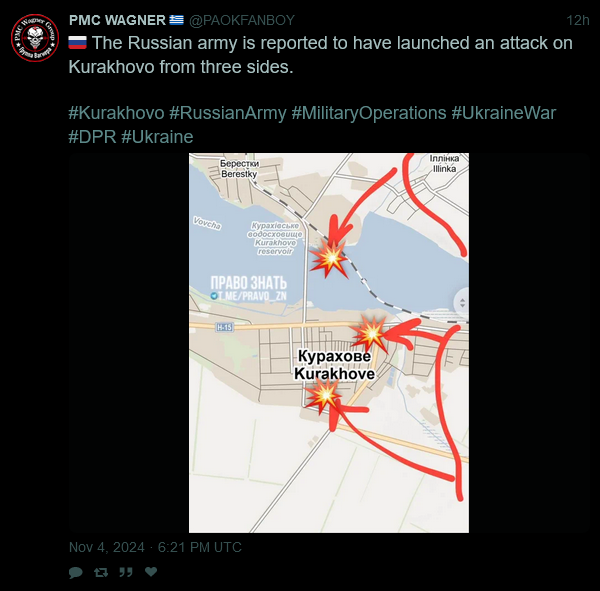Open the #MilitaryOperations hashtag
The image size is (600, 591).
pos(369,113)
